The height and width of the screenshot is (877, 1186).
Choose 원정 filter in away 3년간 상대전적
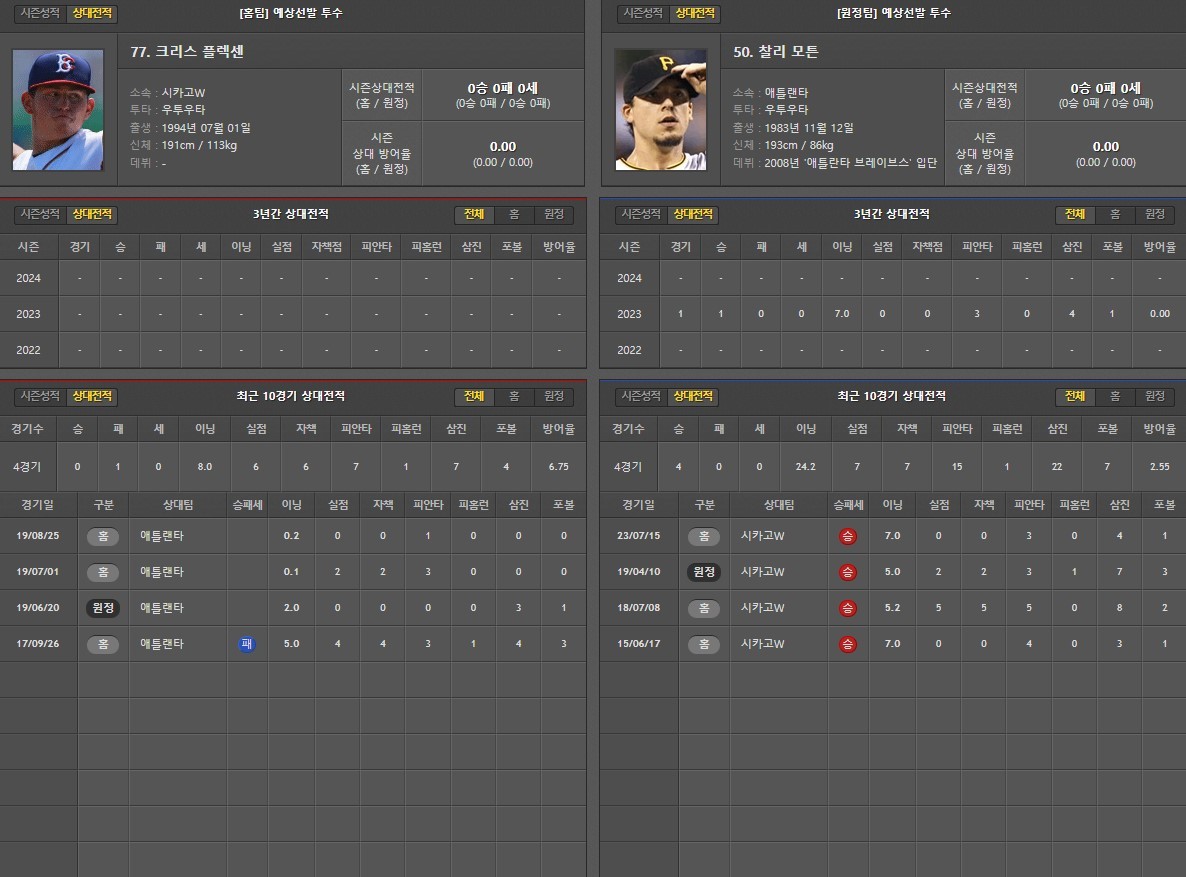click(1154, 214)
